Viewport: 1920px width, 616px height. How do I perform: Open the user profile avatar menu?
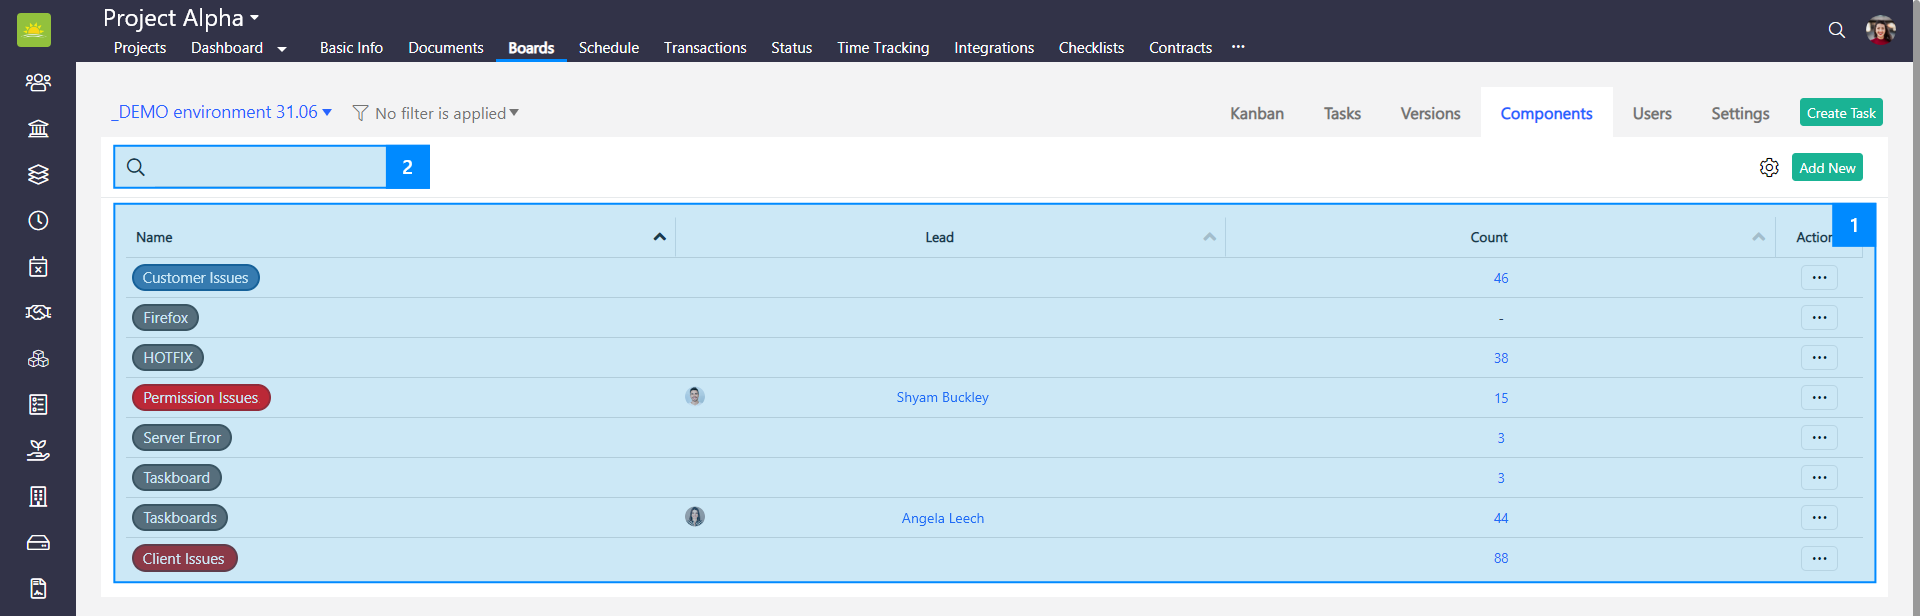point(1880,30)
